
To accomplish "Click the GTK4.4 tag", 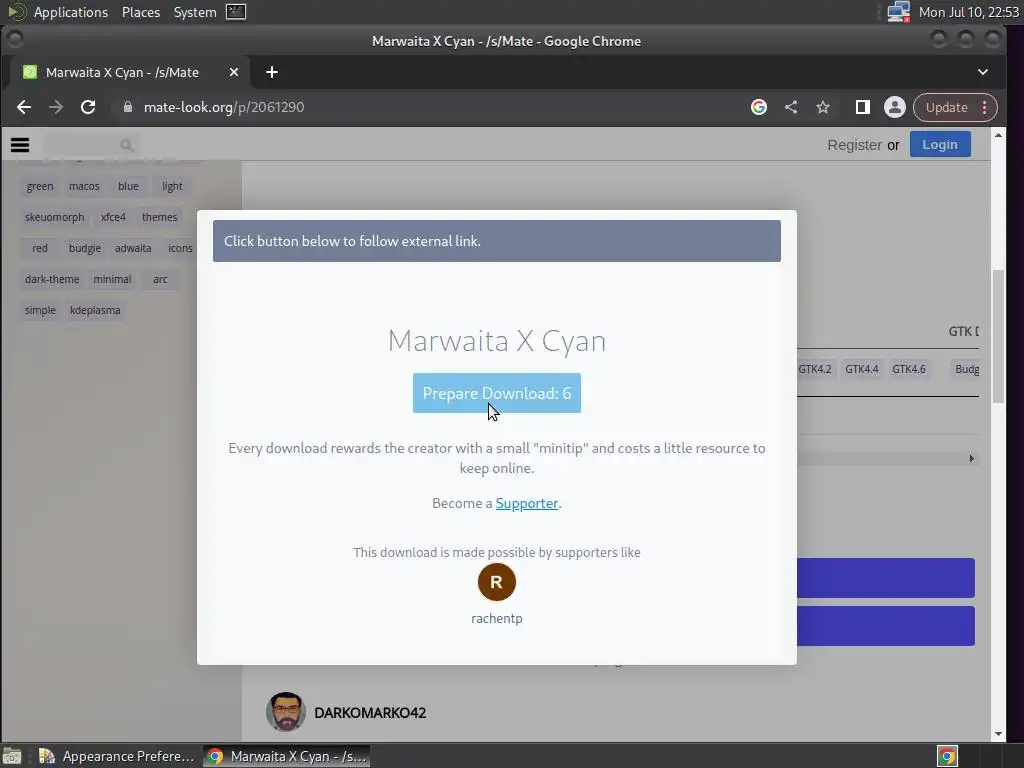I will pos(862,369).
